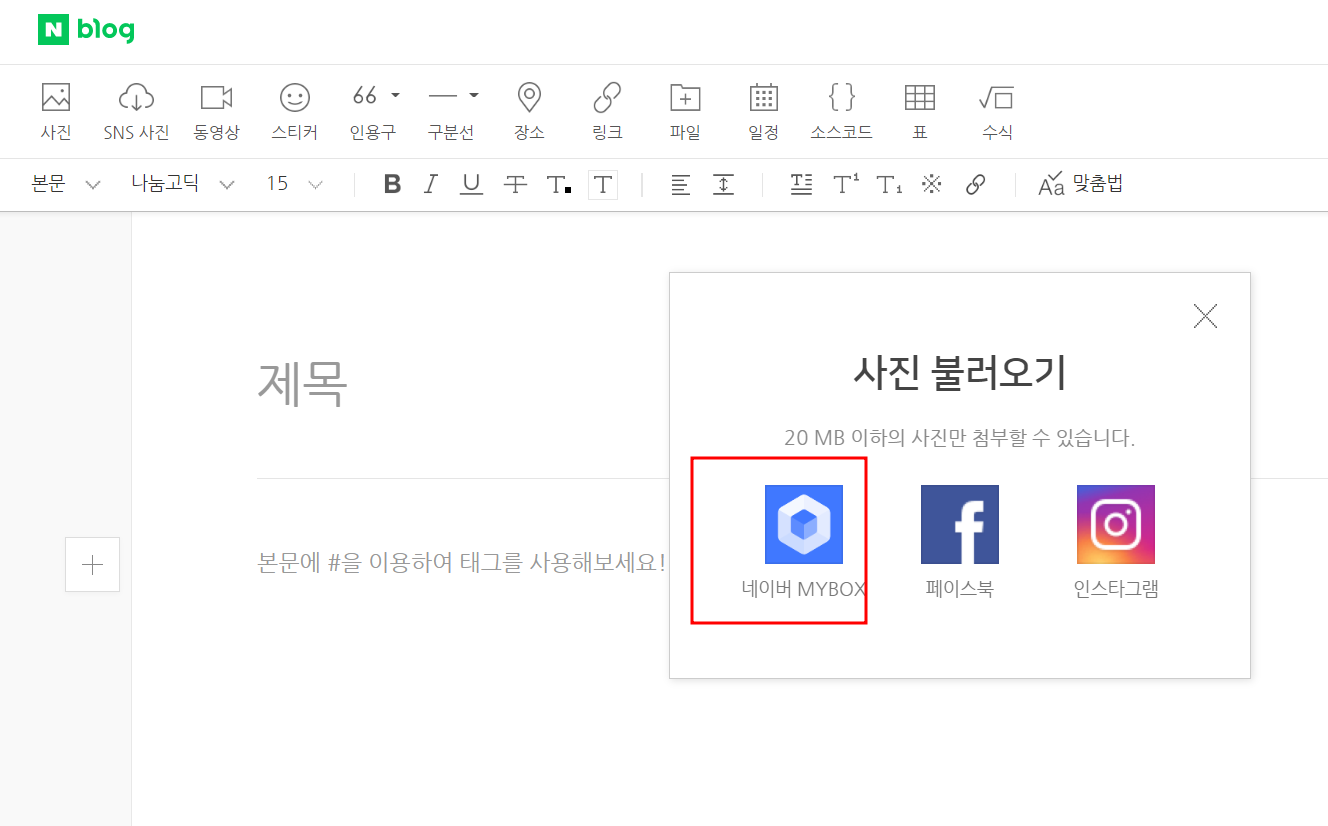
Task: Toggle bold formatting
Action: pos(392,184)
